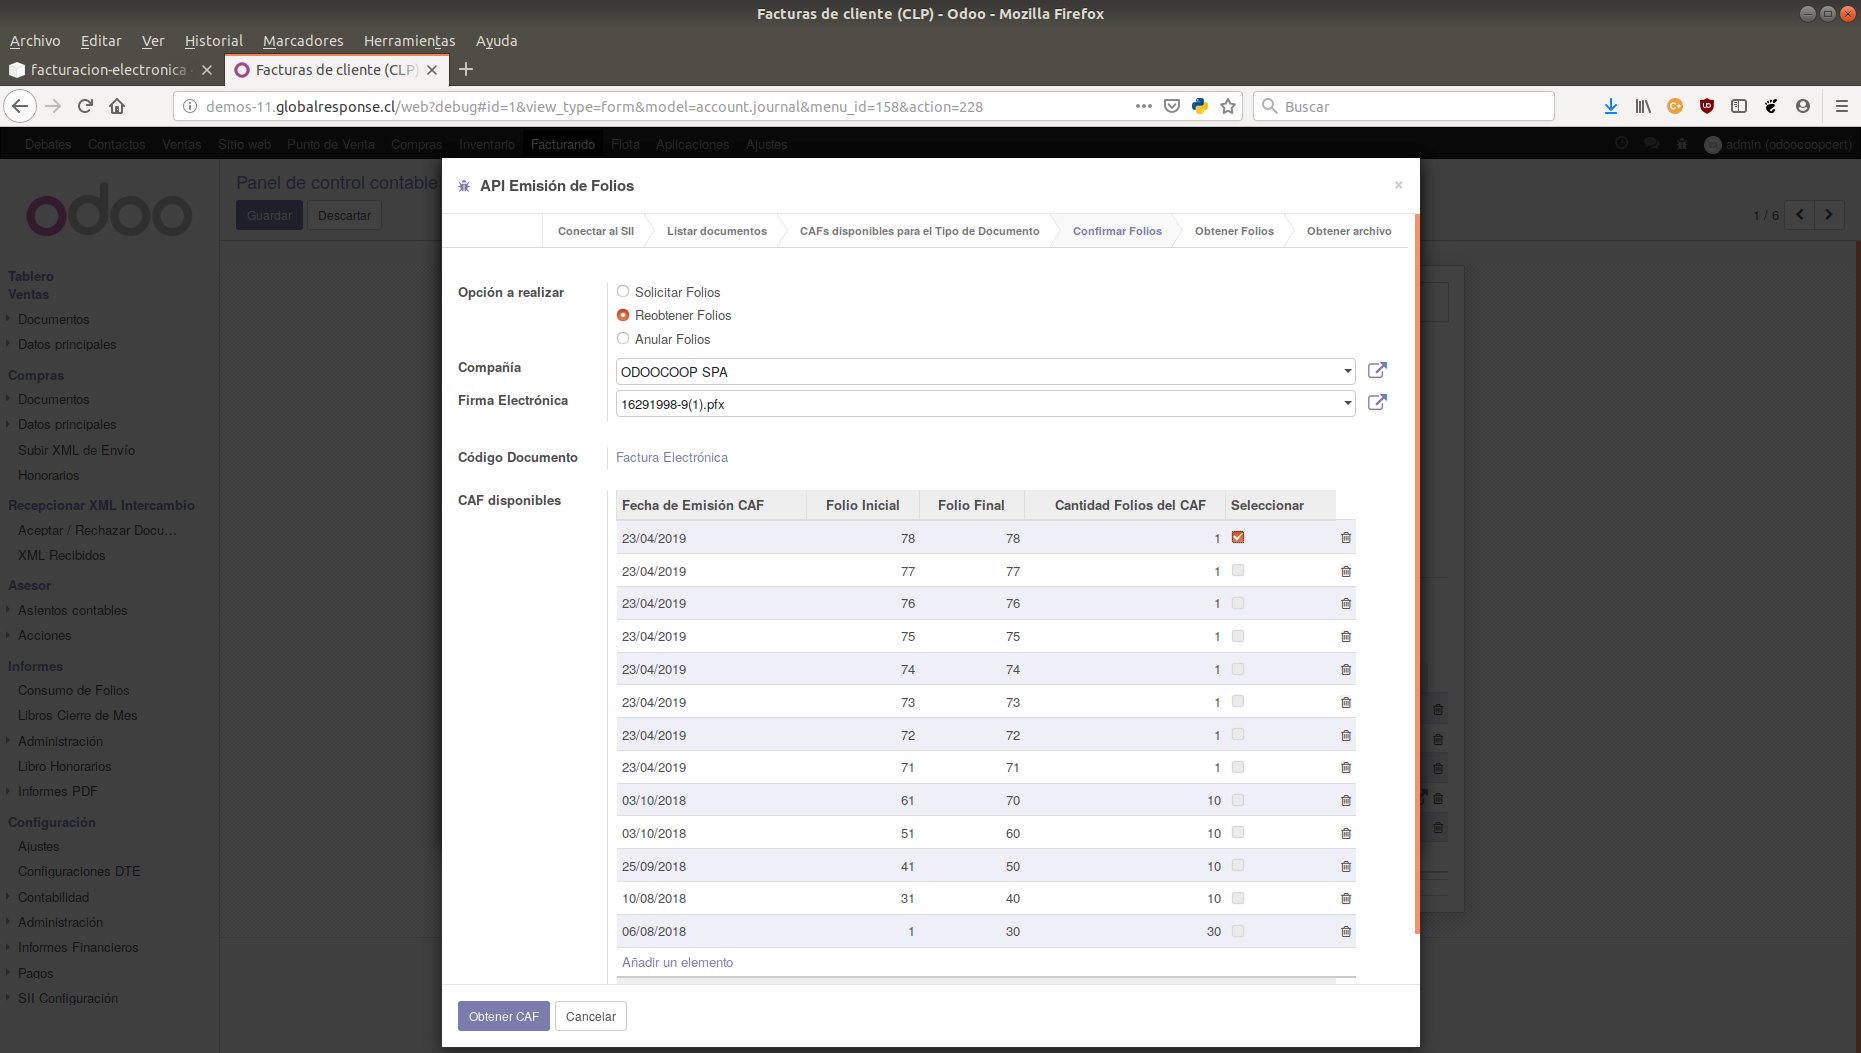The height and width of the screenshot is (1053, 1861).
Task: Navigate to the next record with the right pager arrow
Action: [x=1829, y=214]
